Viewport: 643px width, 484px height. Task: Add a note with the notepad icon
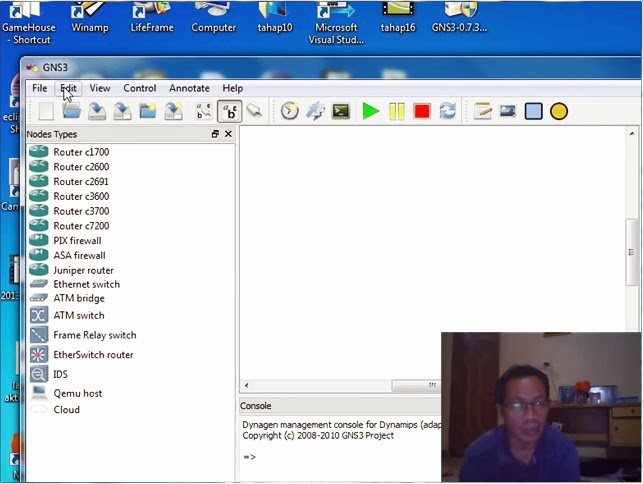(x=482, y=111)
